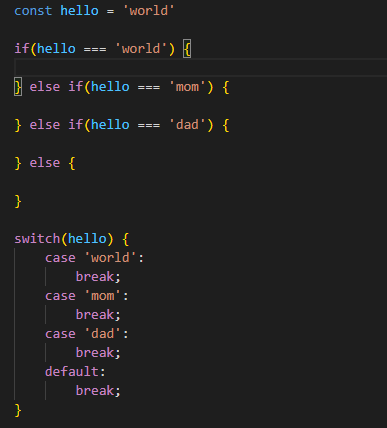The image size is (387, 428).
Task: Click the case 'world' label
Action: point(94,258)
